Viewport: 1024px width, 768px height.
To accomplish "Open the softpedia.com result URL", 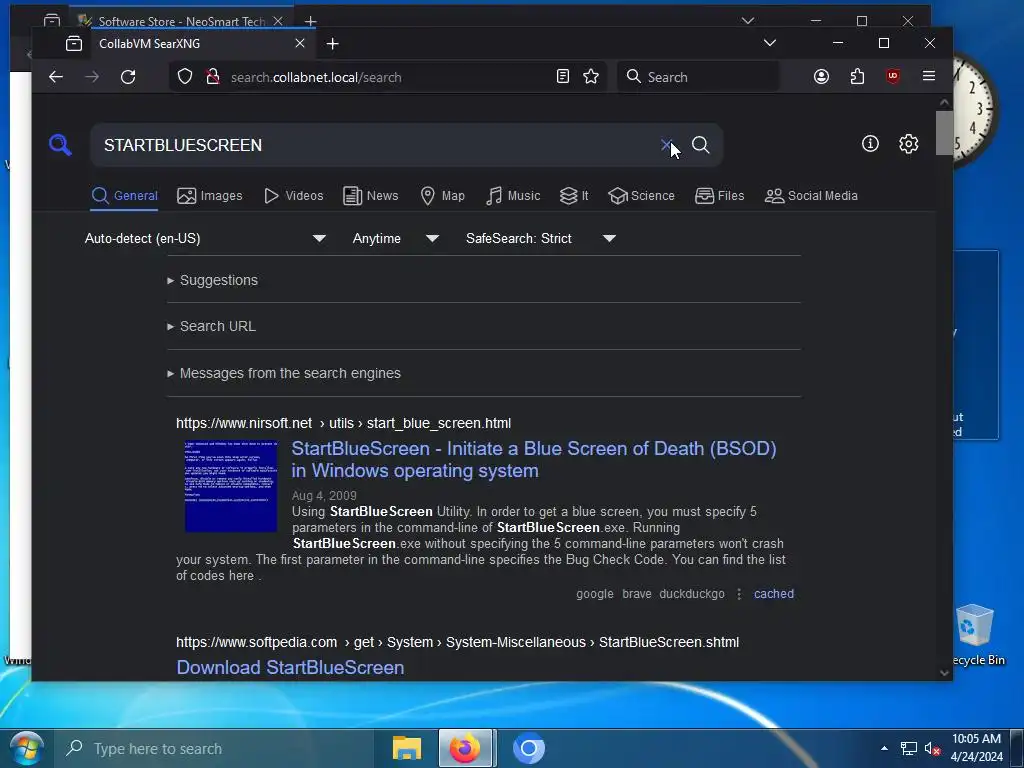I will [x=457, y=642].
